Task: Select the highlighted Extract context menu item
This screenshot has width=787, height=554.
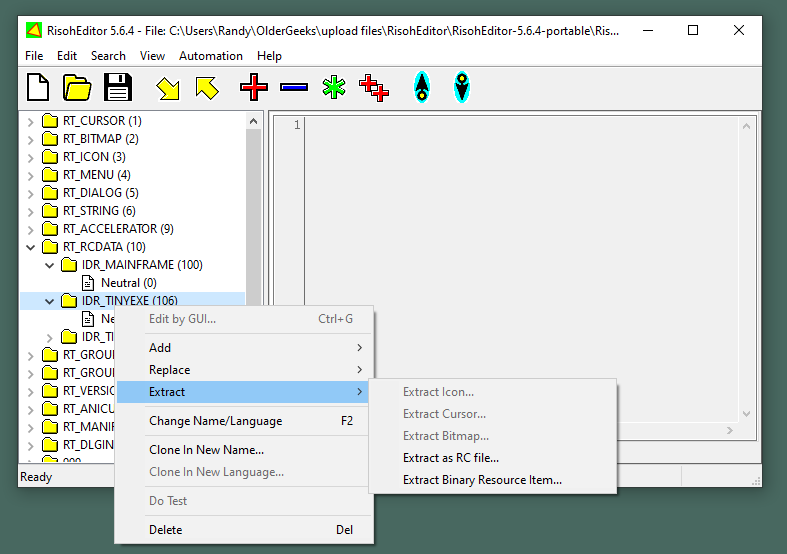Action: pos(243,392)
